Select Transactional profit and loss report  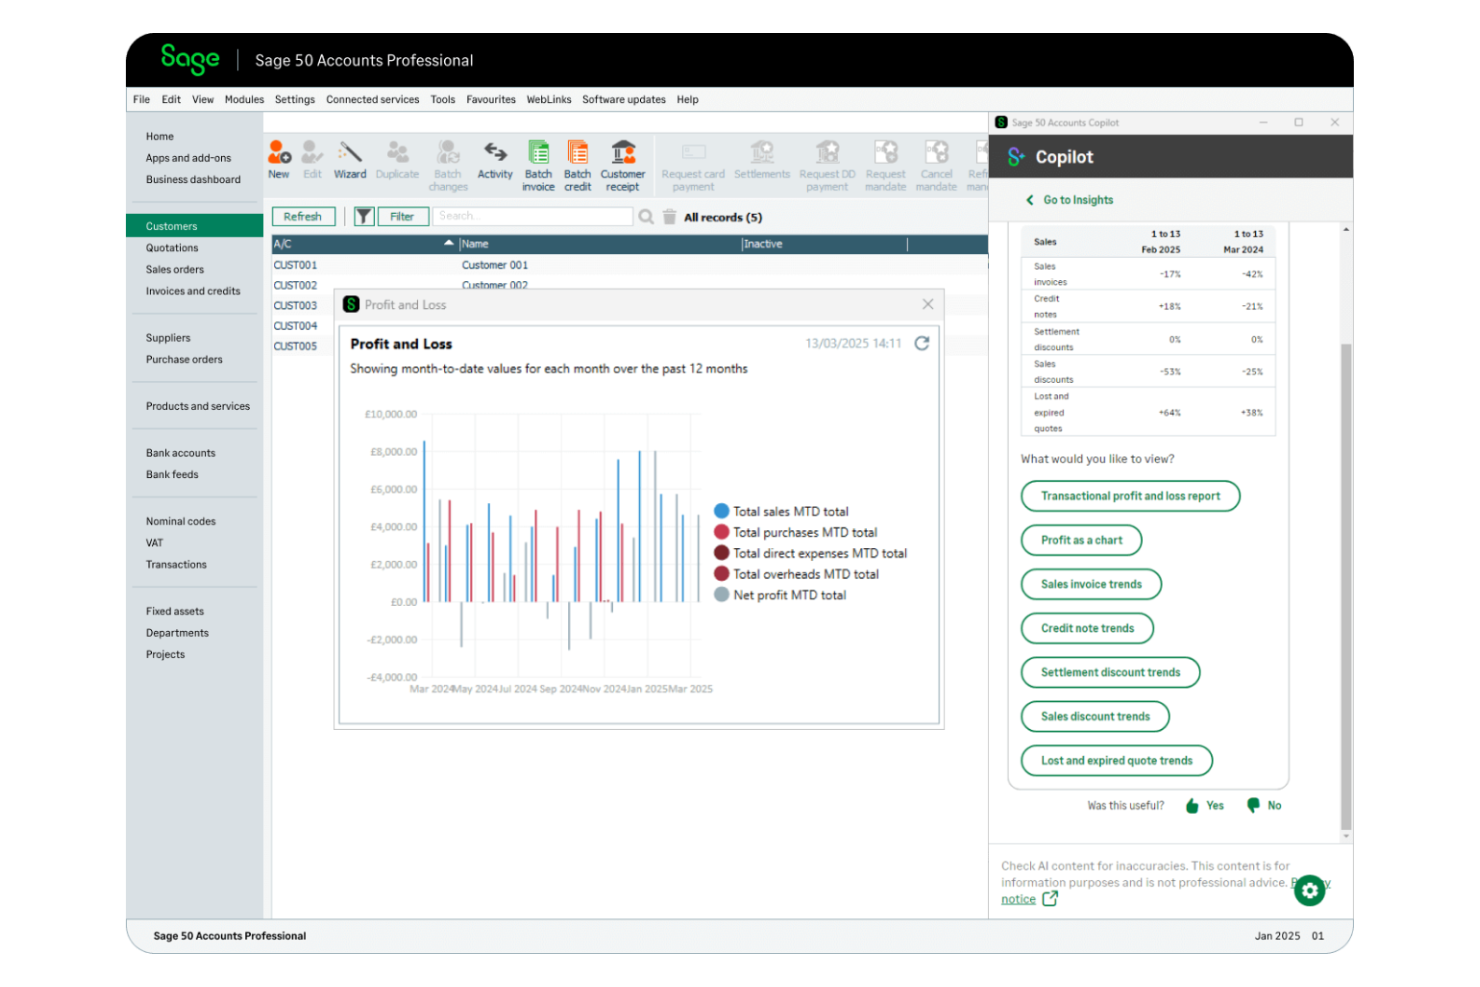click(x=1130, y=496)
